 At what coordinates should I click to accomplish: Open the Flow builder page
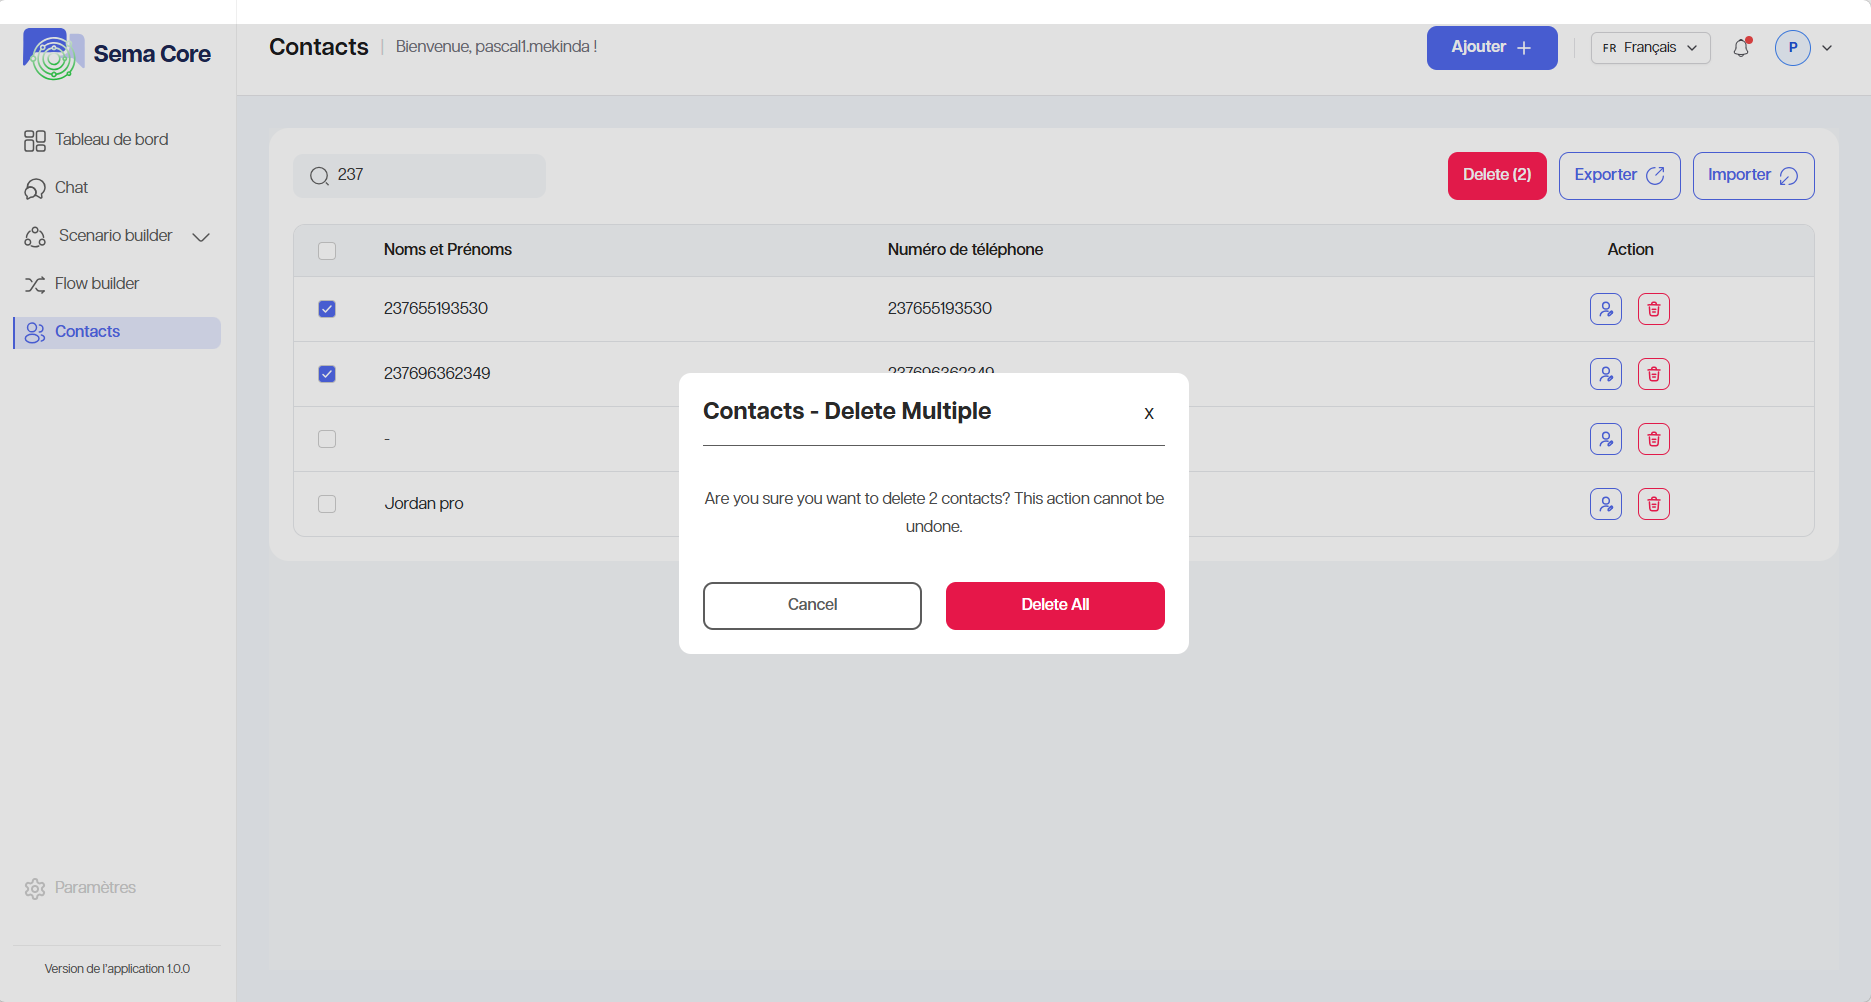point(96,284)
